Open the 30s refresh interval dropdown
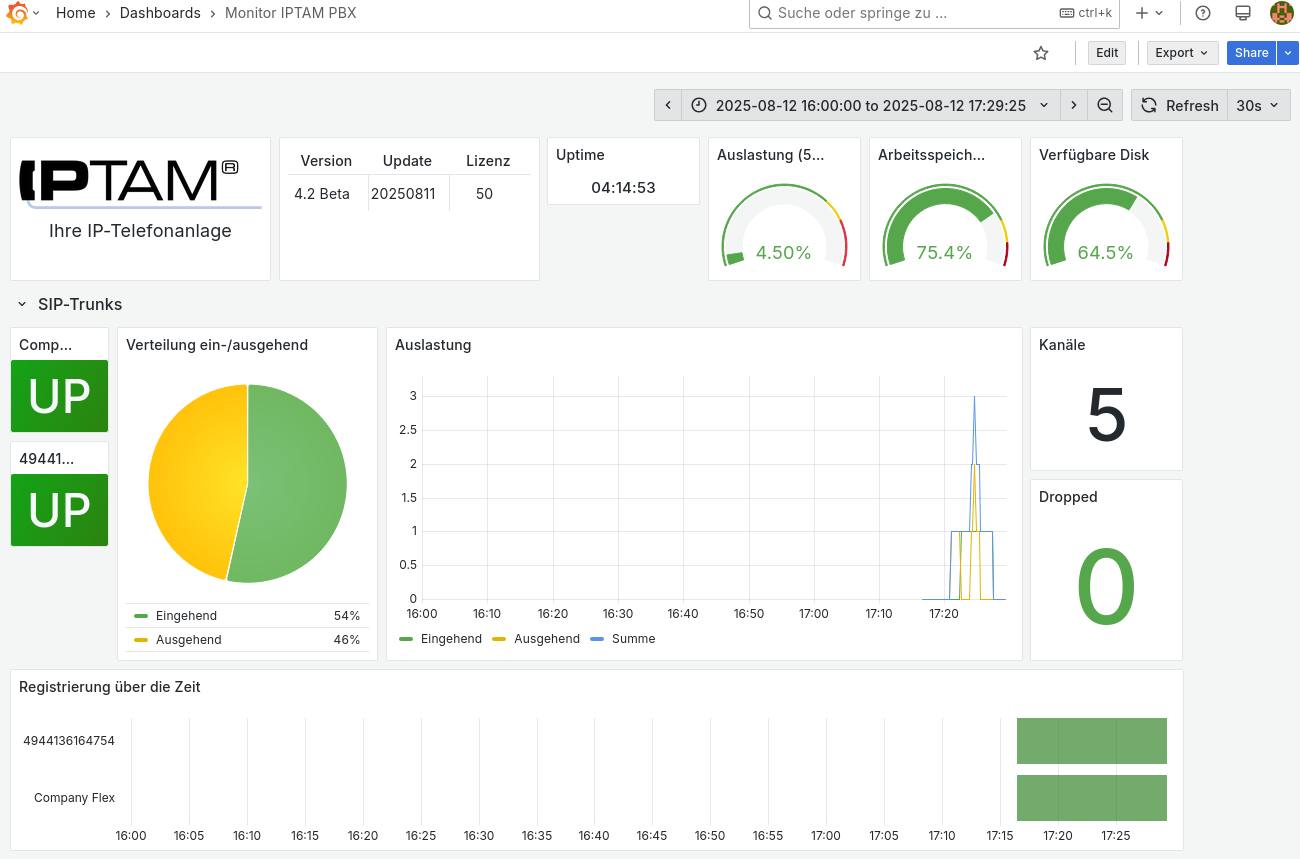 [1258, 105]
